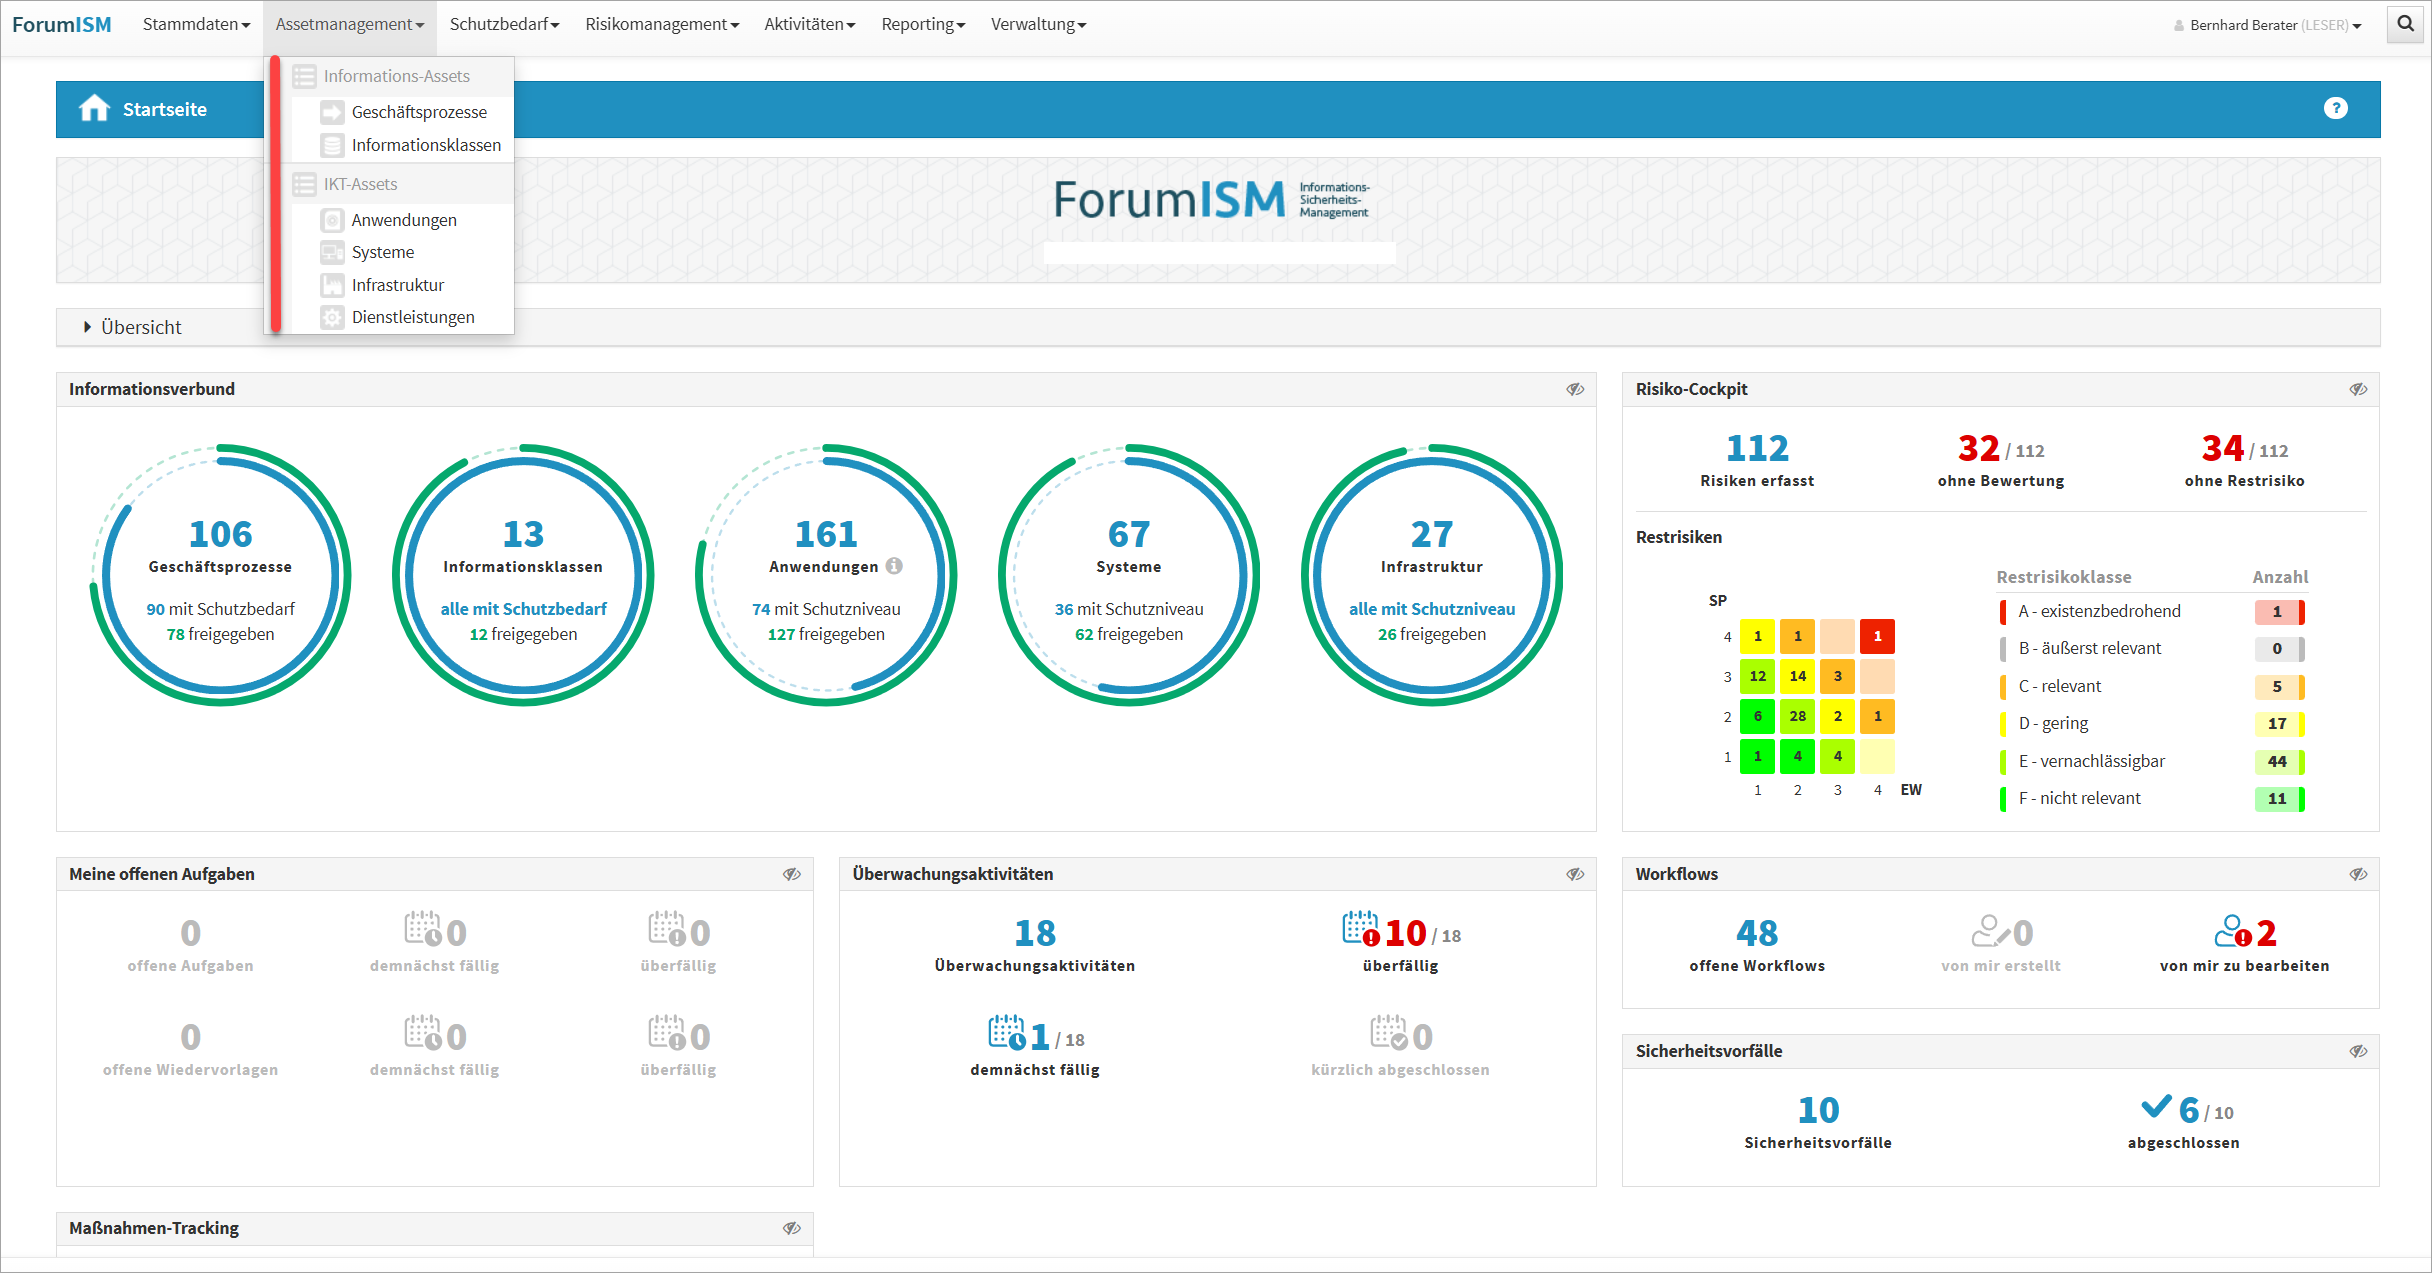
Task: Click the 'von mir zu bearbeiten' user icon
Action: [x=2232, y=931]
